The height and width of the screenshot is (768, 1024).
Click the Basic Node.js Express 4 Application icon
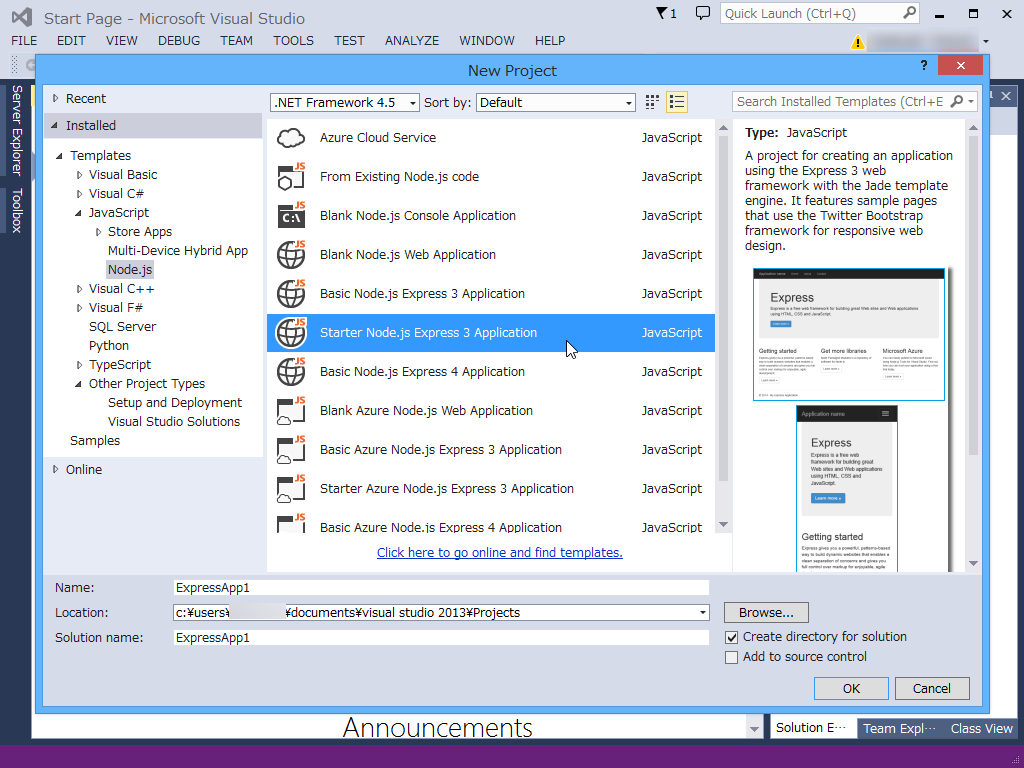(x=290, y=371)
